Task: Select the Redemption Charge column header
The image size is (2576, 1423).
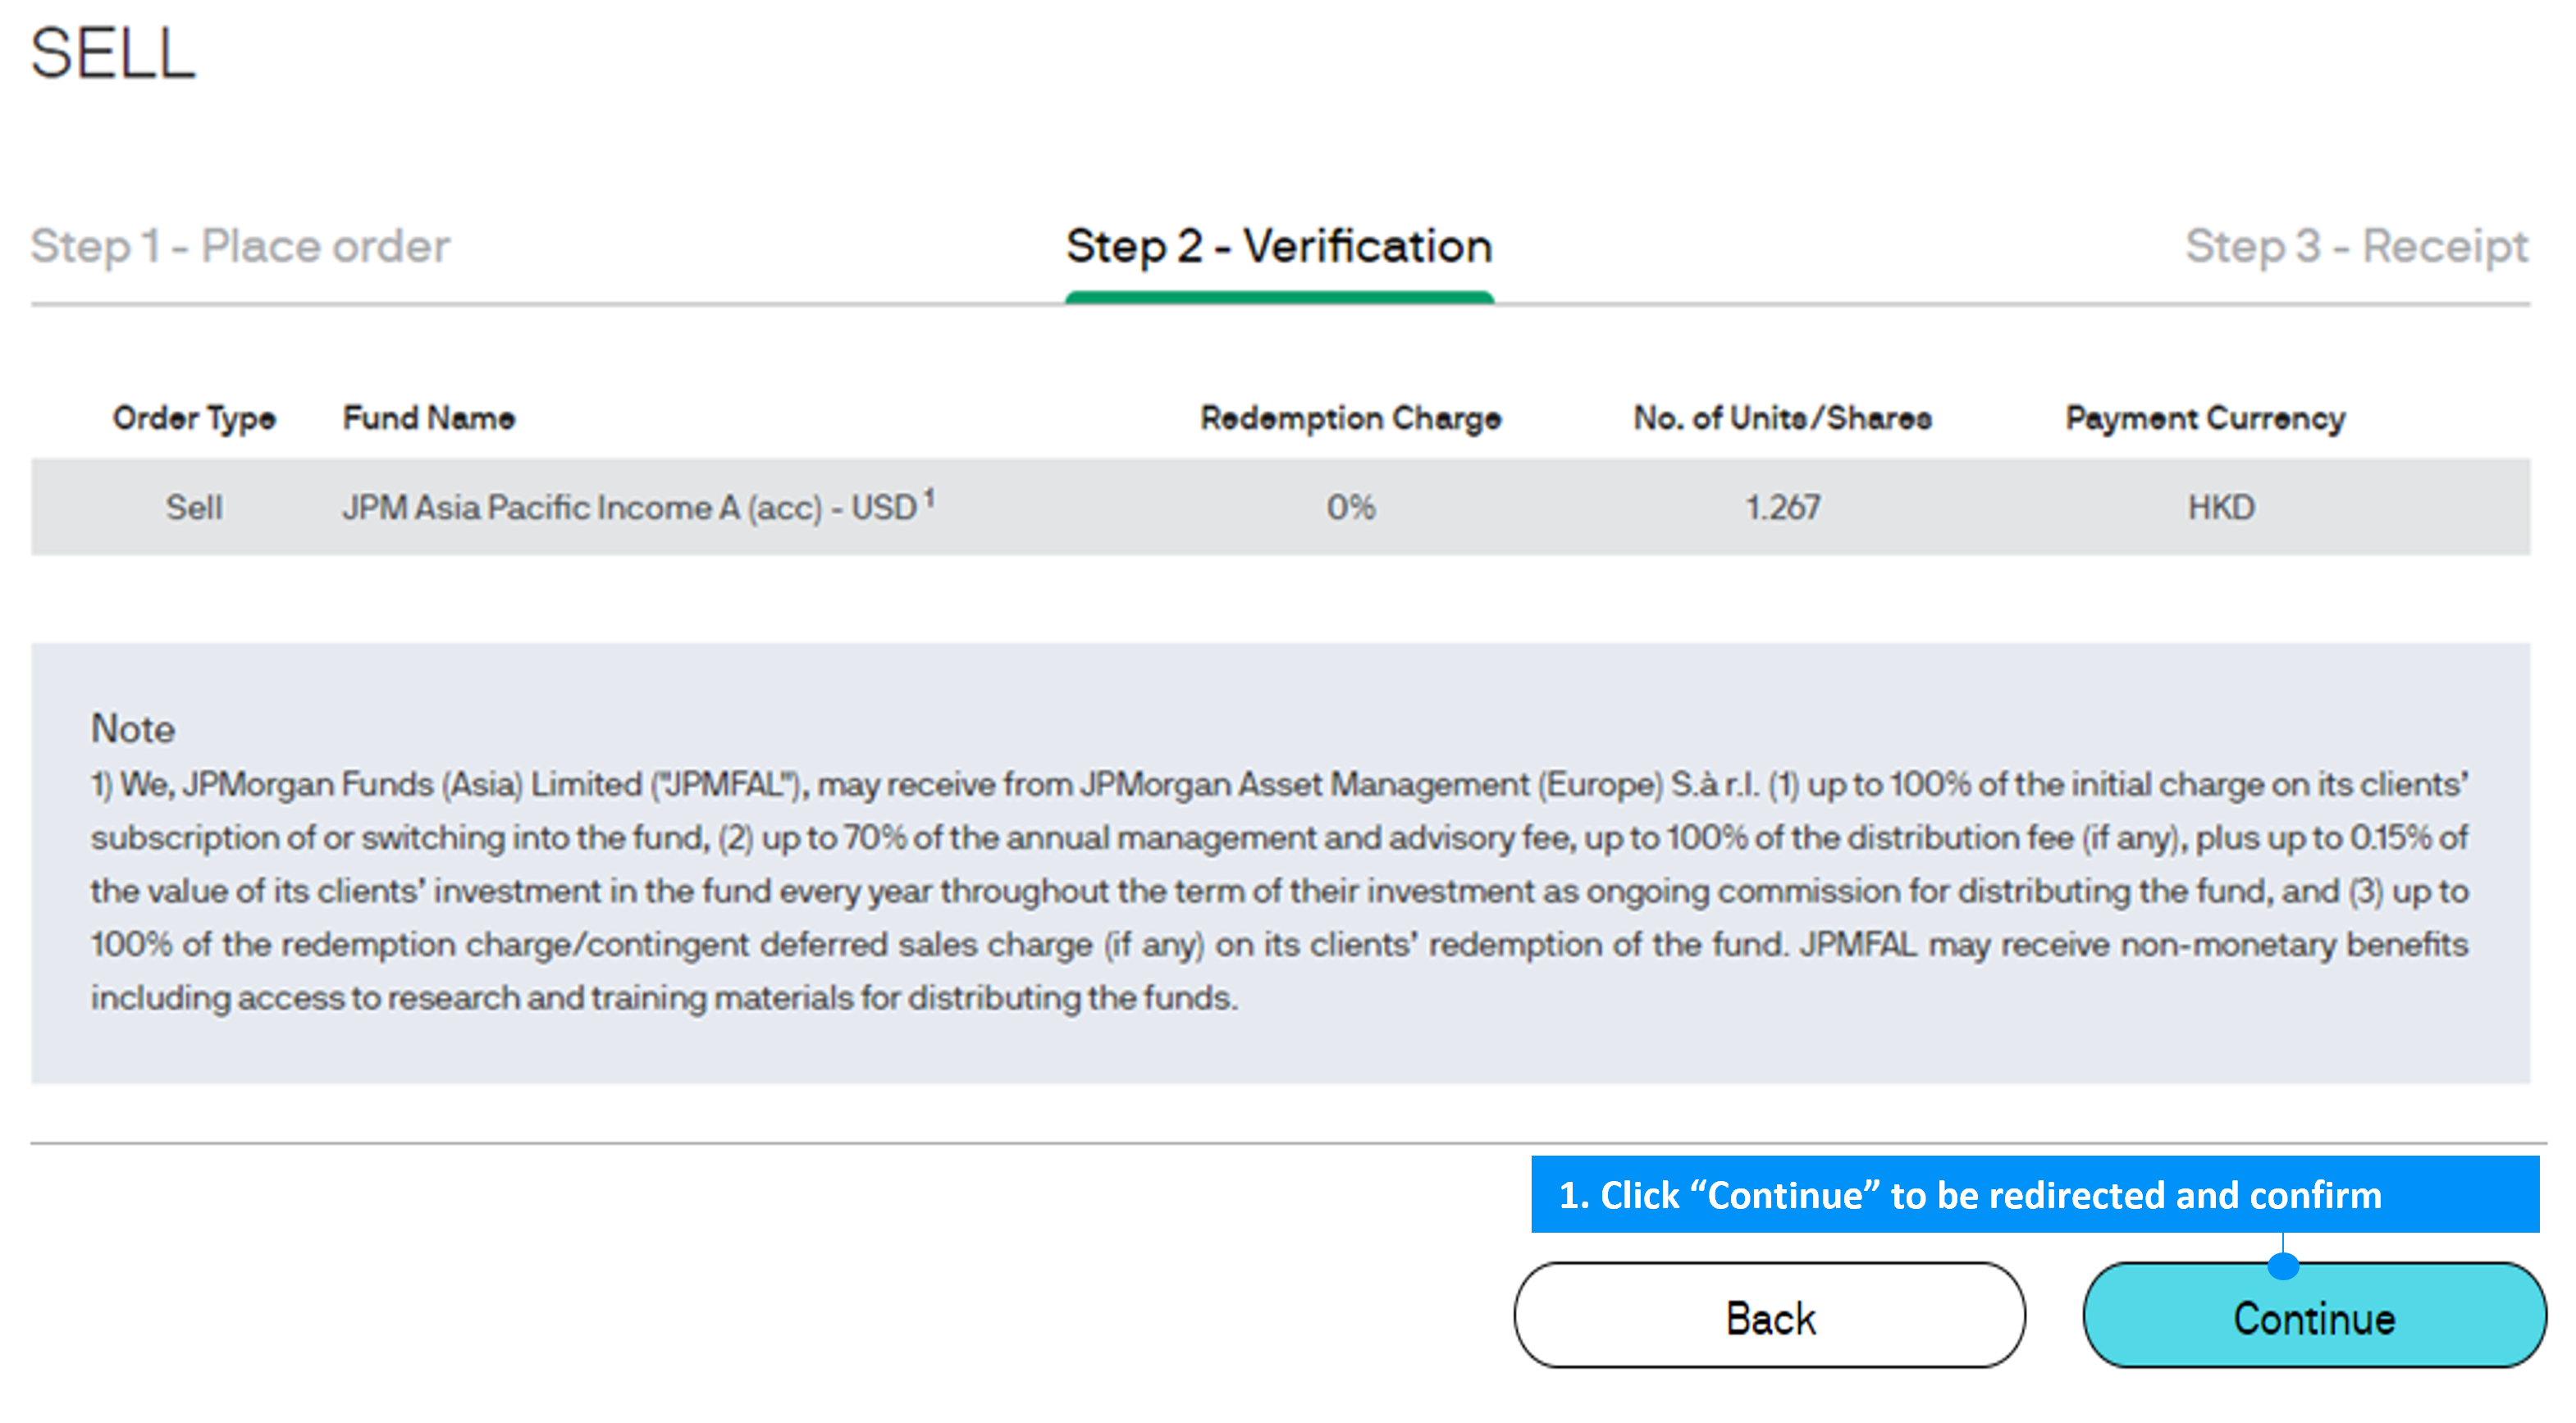Action: (x=1350, y=418)
